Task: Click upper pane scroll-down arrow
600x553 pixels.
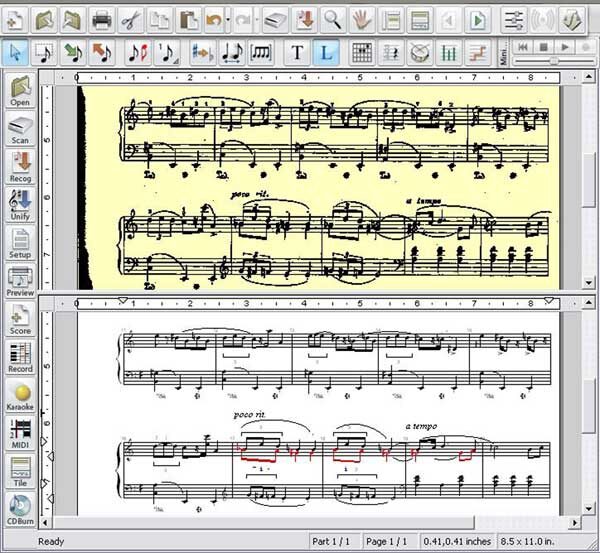Action: [589, 282]
